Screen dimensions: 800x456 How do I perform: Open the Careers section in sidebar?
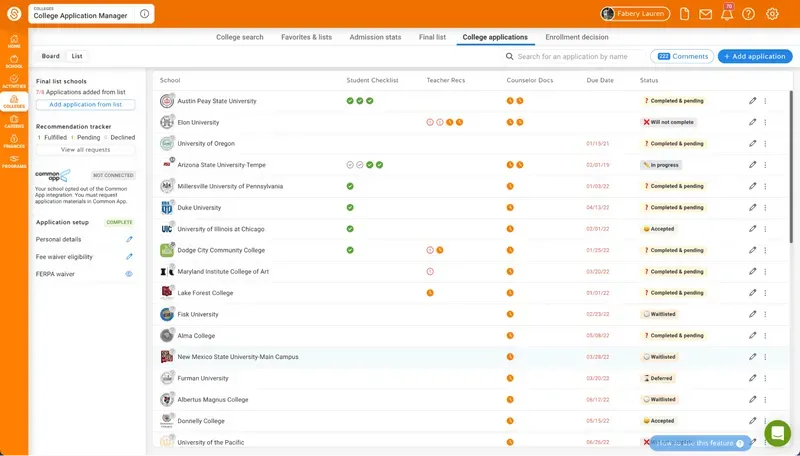pyautogui.click(x=14, y=121)
